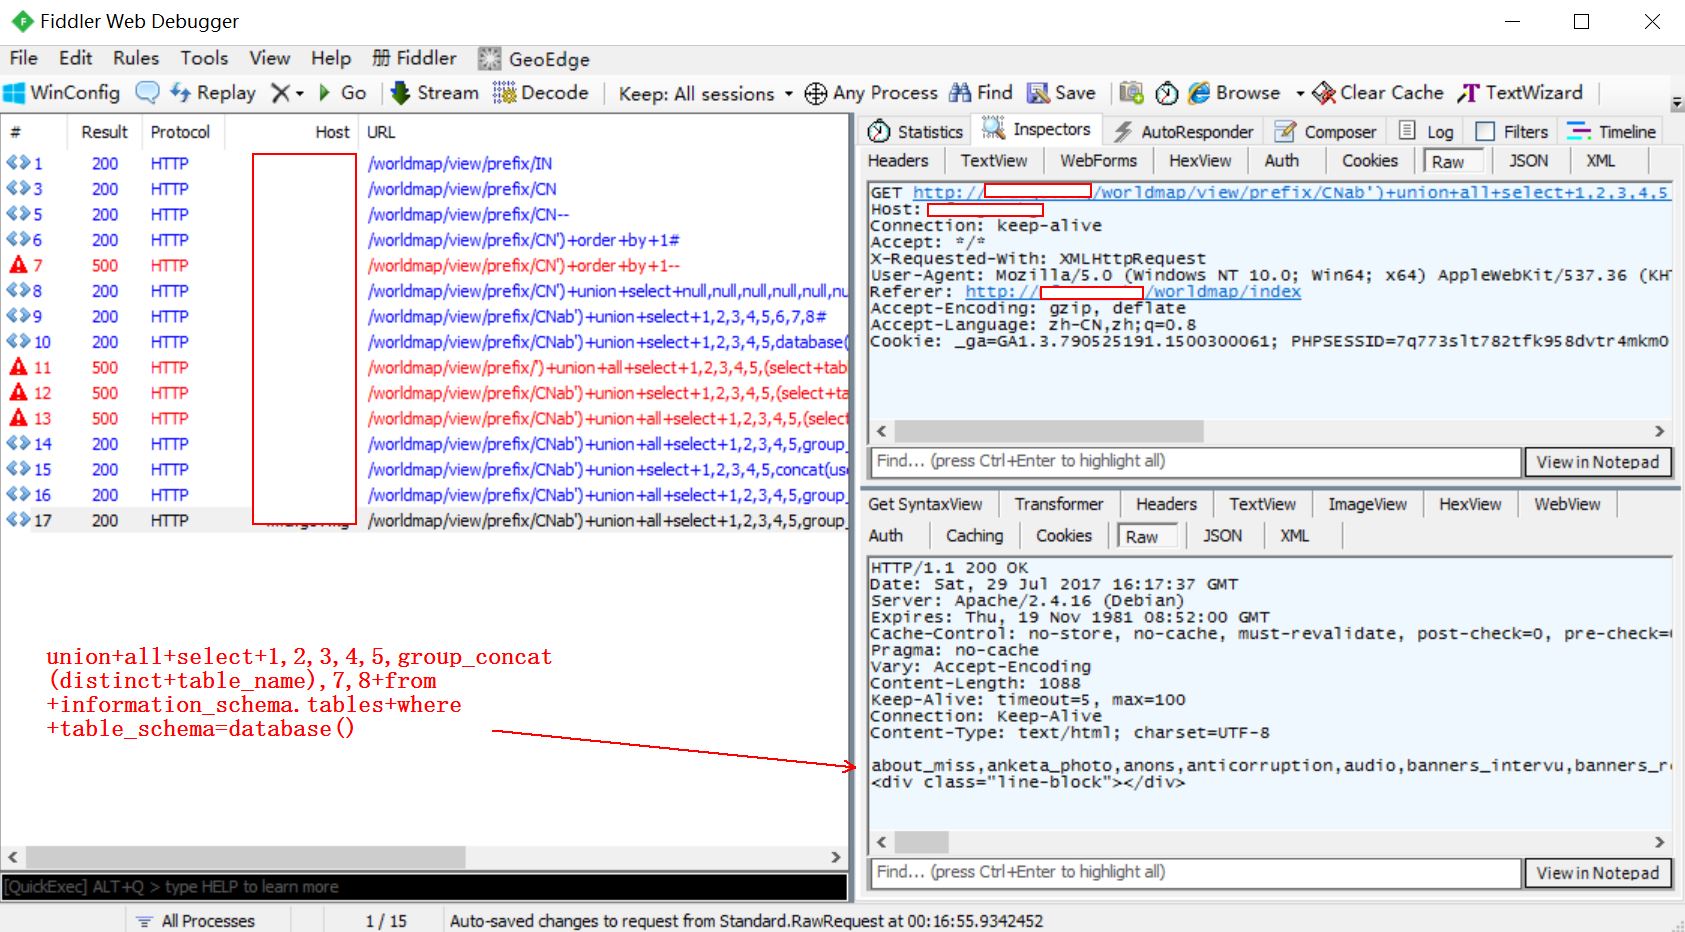This screenshot has width=1685, height=932.
Task: Open Keep: All sessions dropdown
Action: (x=706, y=94)
